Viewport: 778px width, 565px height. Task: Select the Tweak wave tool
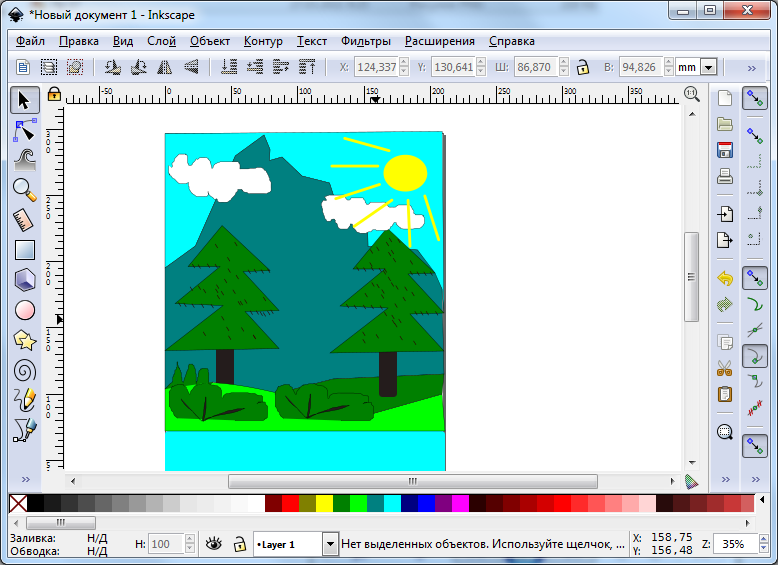click(24, 160)
